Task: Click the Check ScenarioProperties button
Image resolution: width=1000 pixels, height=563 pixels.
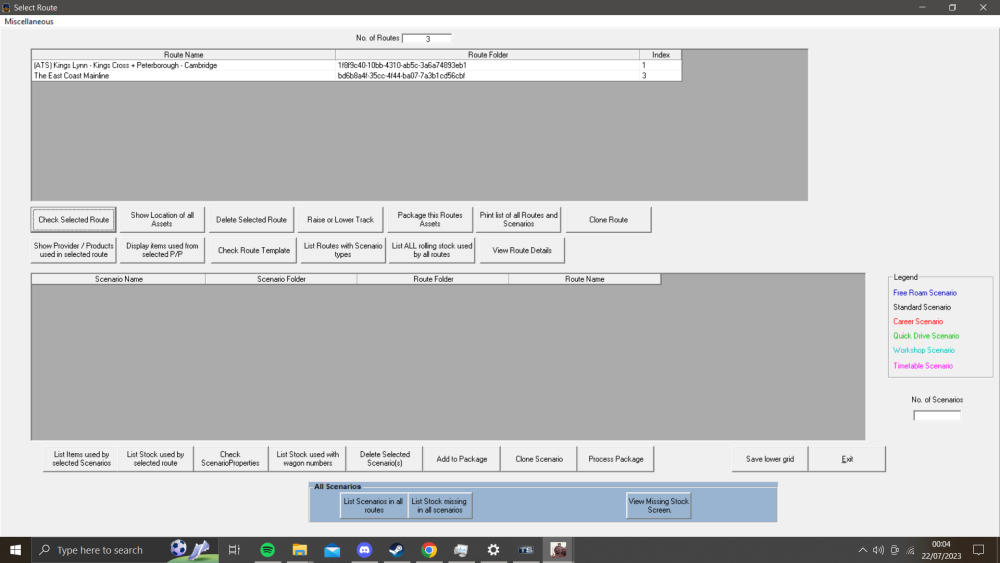Action: click(230, 459)
